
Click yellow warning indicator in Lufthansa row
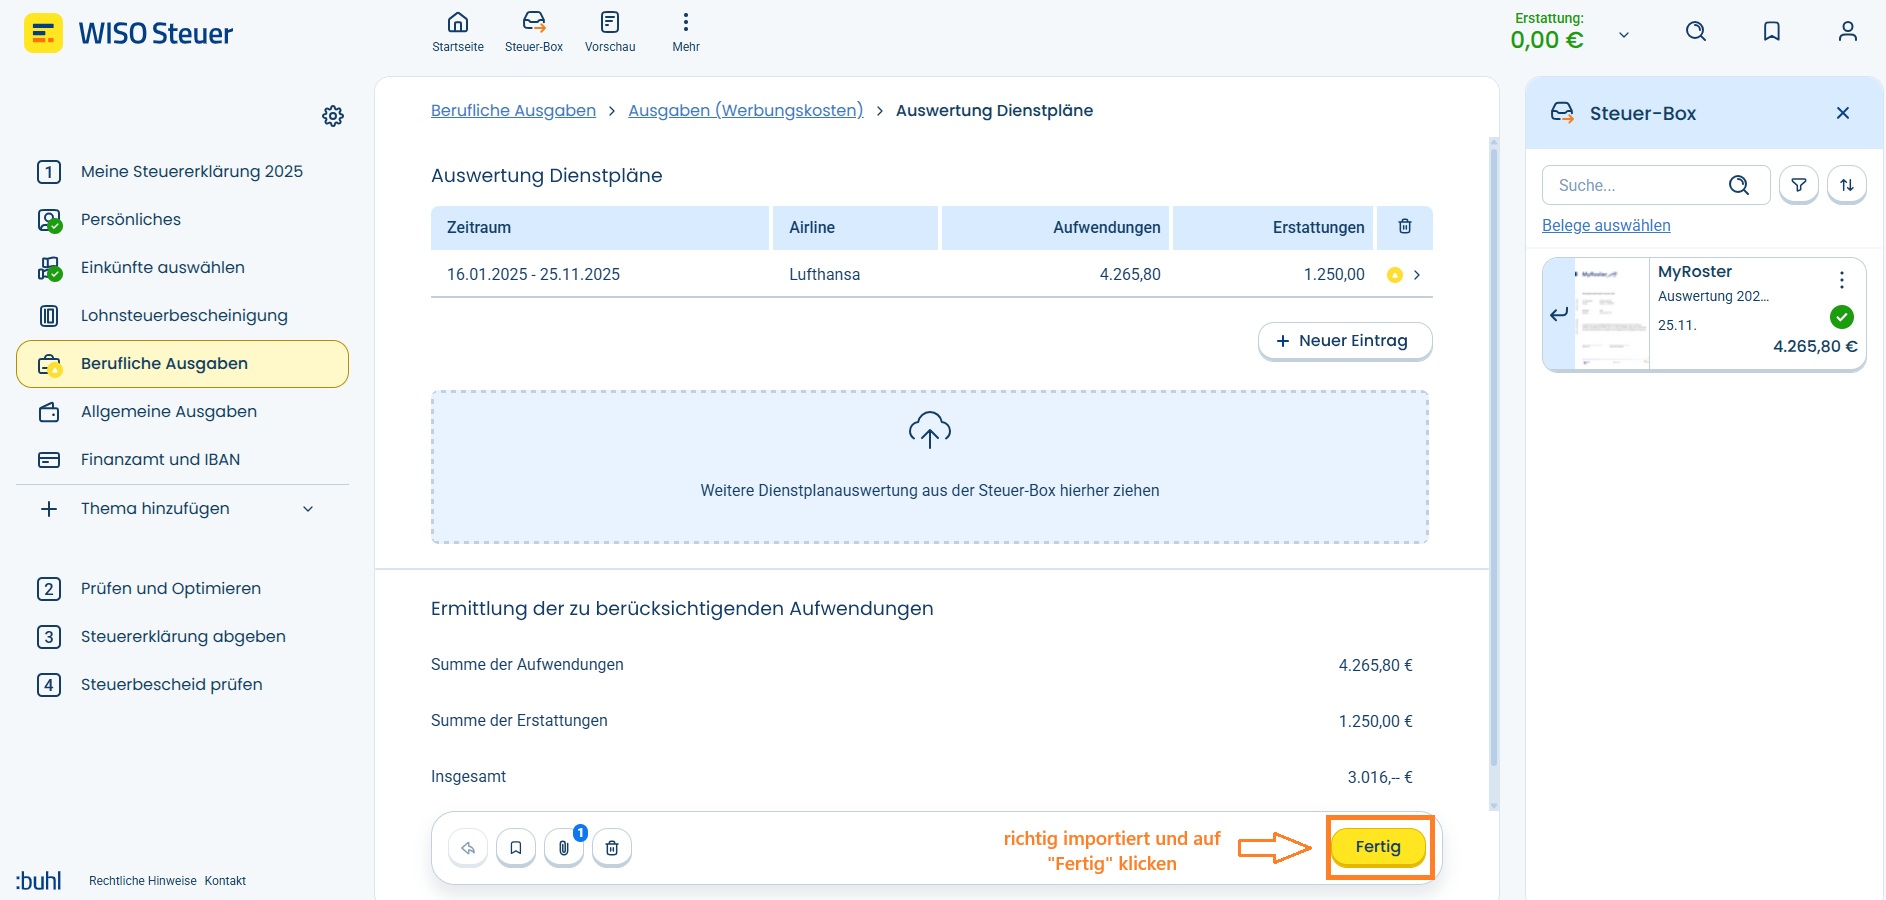tap(1395, 275)
